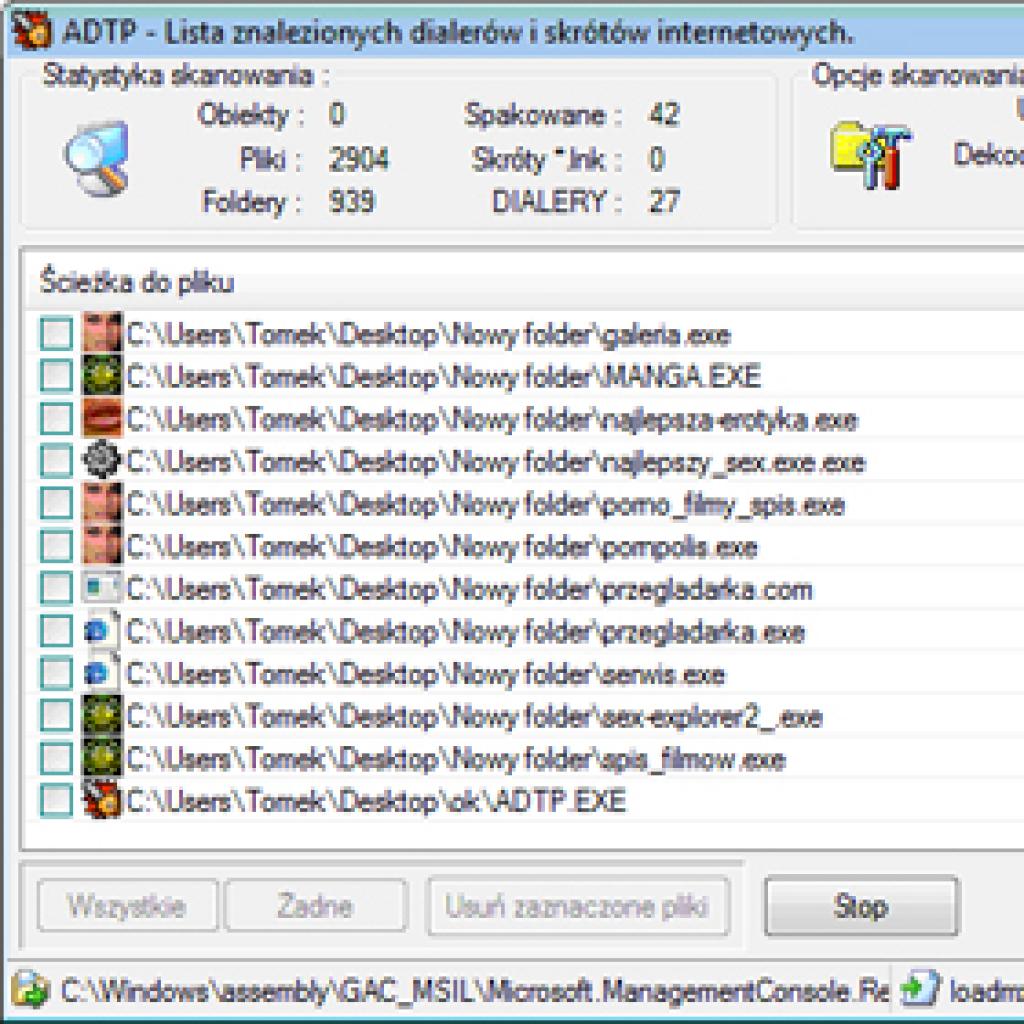1024x1024 pixels.
Task: Click the icon beside spis_filmow.exe
Action: point(102,757)
